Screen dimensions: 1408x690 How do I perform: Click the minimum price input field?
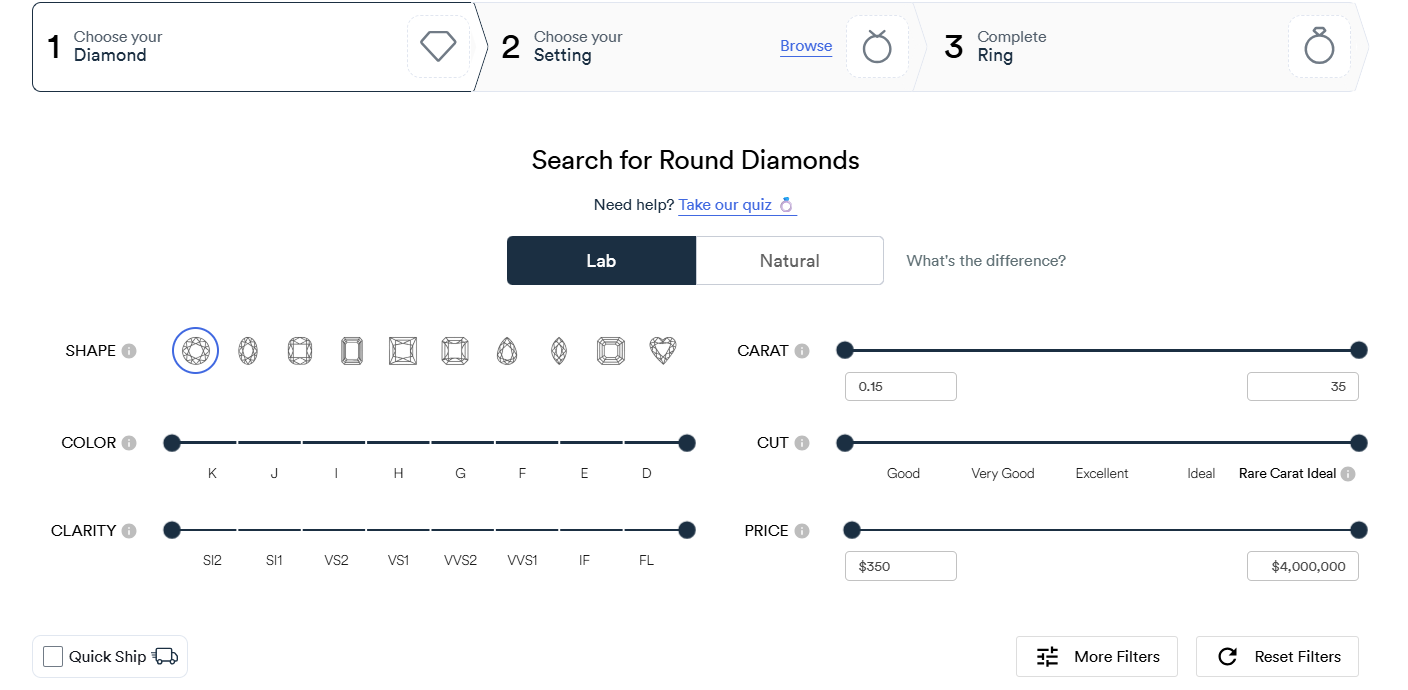(900, 565)
